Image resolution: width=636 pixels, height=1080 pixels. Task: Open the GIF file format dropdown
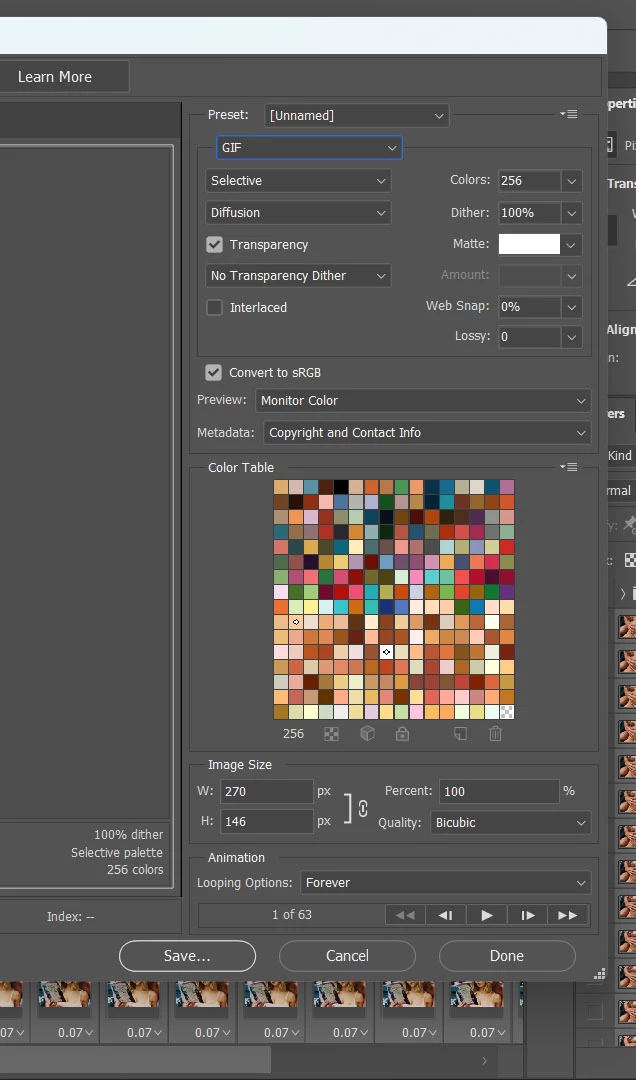click(309, 148)
